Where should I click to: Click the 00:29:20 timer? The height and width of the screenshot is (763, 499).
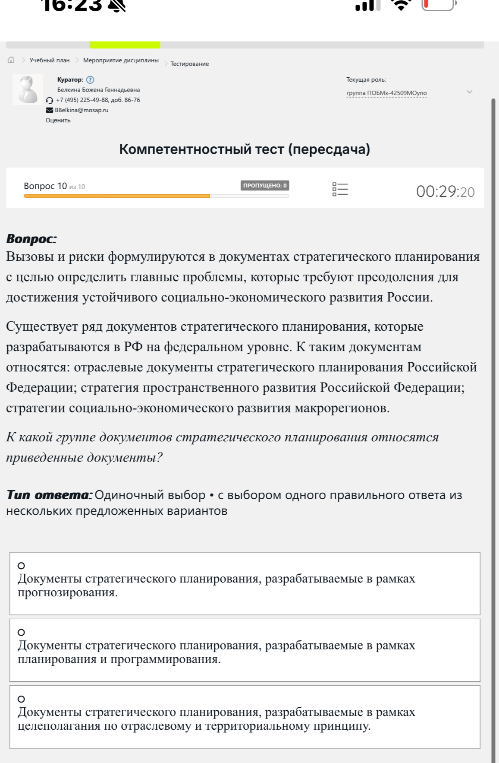pyautogui.click(x=445, y=192)
